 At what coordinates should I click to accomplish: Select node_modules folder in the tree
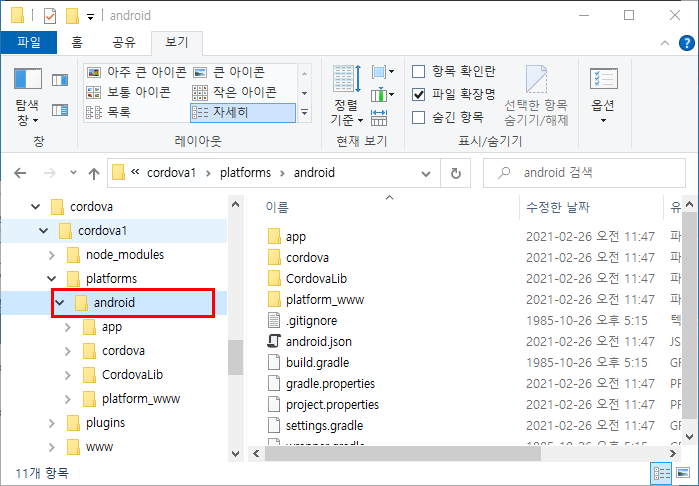tap(125, 255)
